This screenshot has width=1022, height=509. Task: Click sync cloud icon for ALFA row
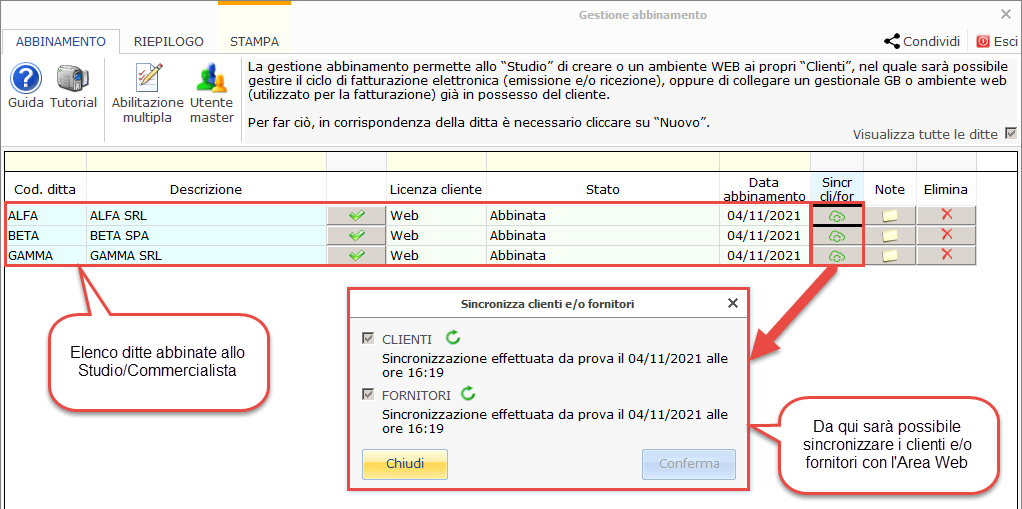coord(837,215)
